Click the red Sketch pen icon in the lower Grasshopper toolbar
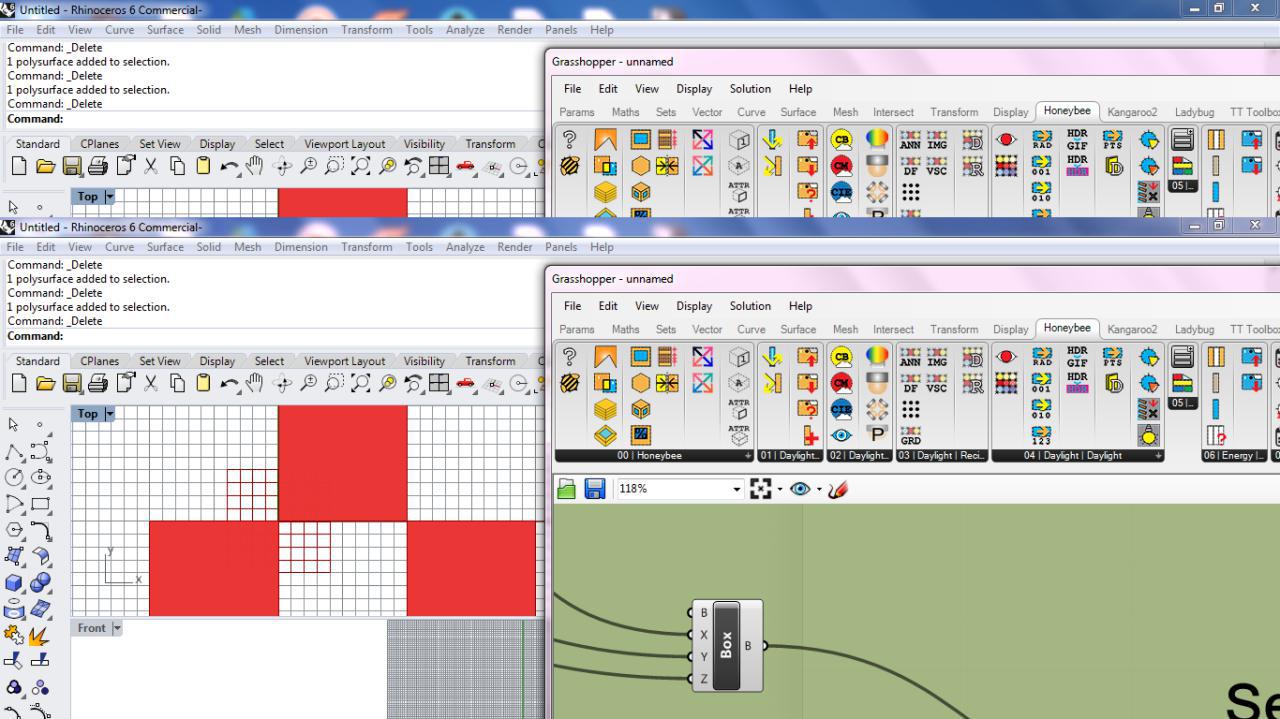 [838, 489]
